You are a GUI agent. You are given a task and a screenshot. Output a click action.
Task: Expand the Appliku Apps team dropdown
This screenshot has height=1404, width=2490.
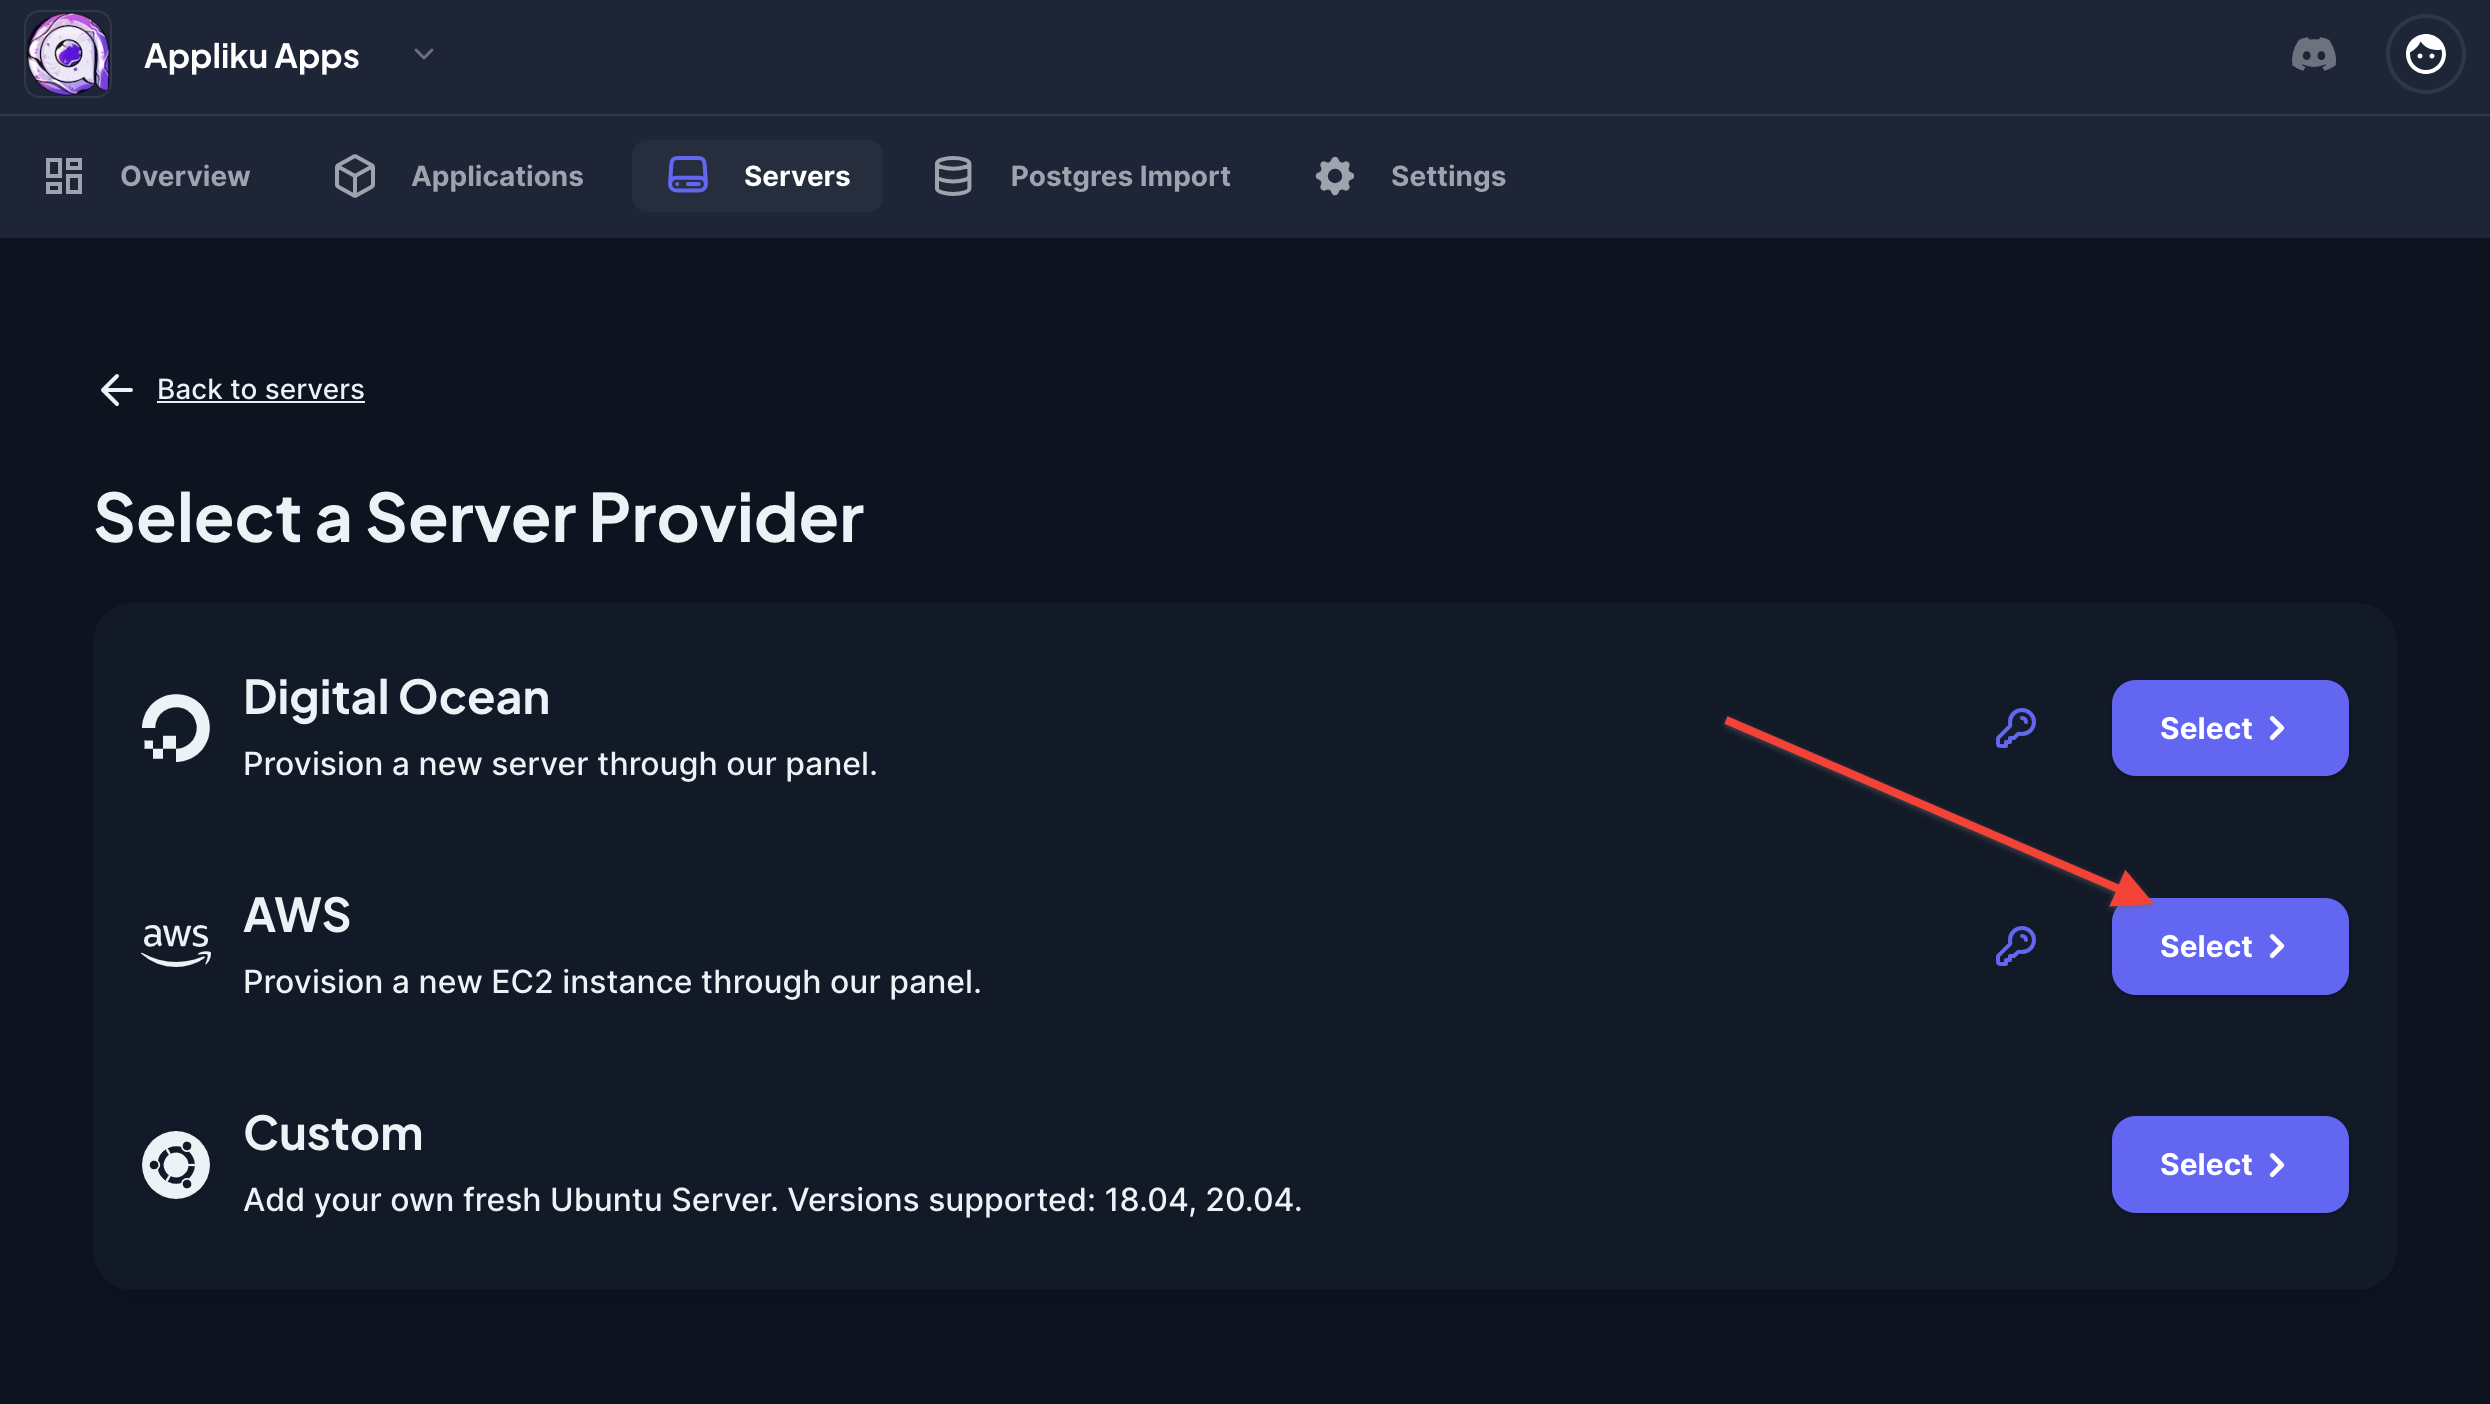click(424, 55)
